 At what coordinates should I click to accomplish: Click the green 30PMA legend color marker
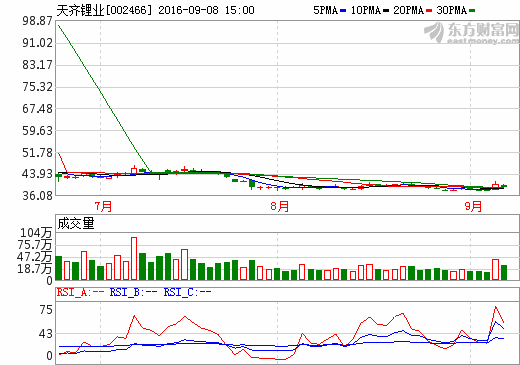(472, 11)
